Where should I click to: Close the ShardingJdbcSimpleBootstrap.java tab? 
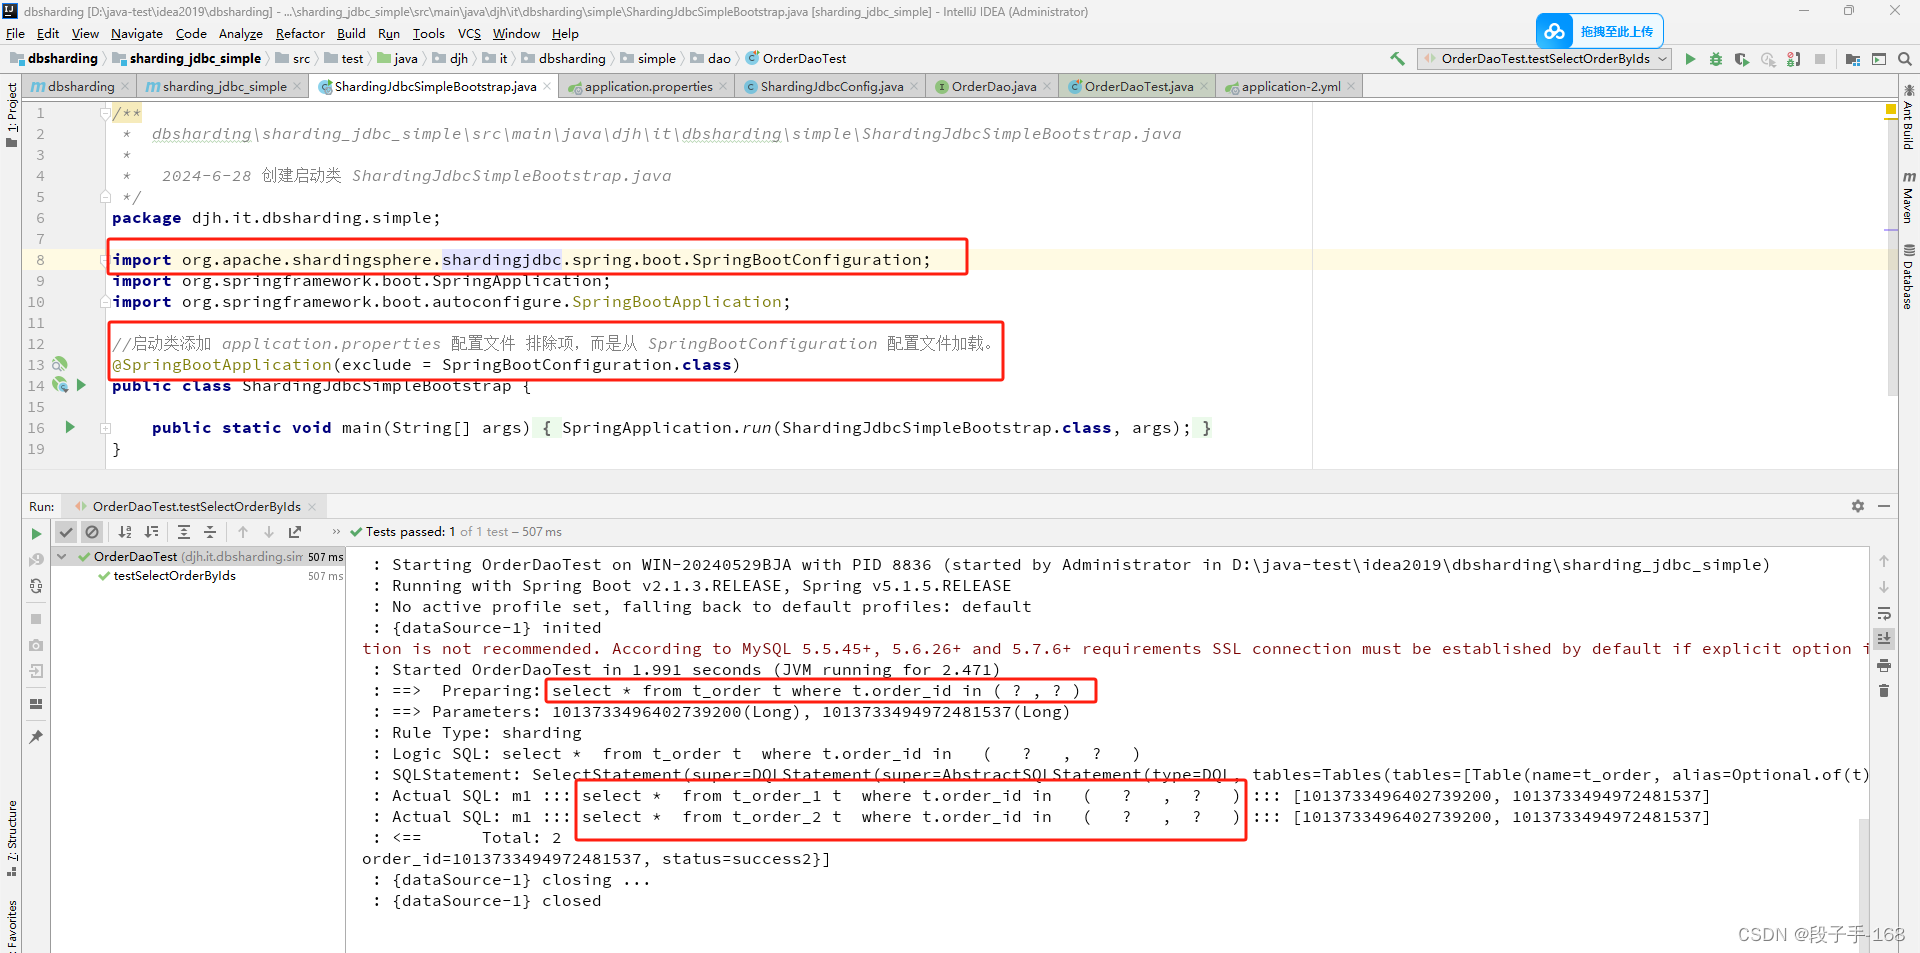pos(547,87)
